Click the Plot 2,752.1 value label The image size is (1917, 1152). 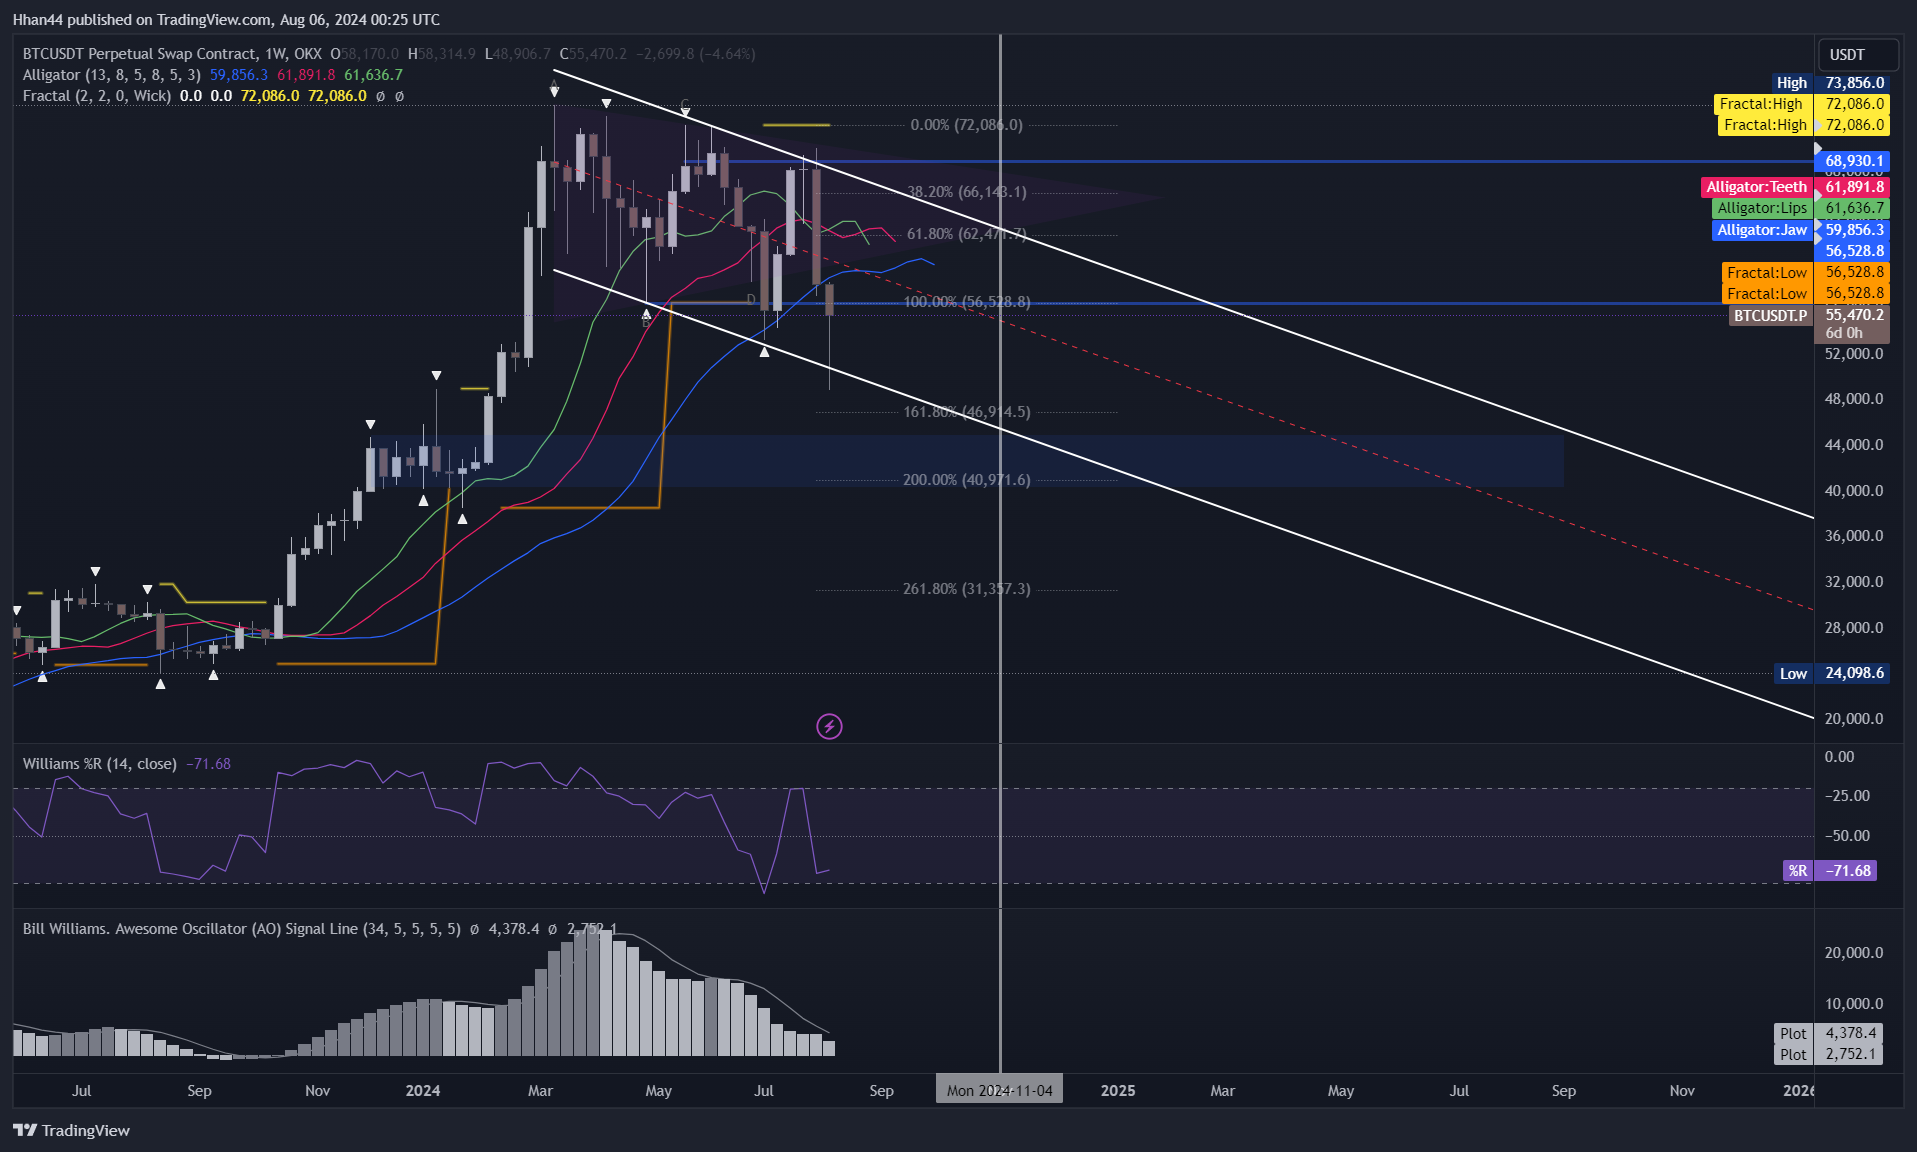tap(1829, 1054)
